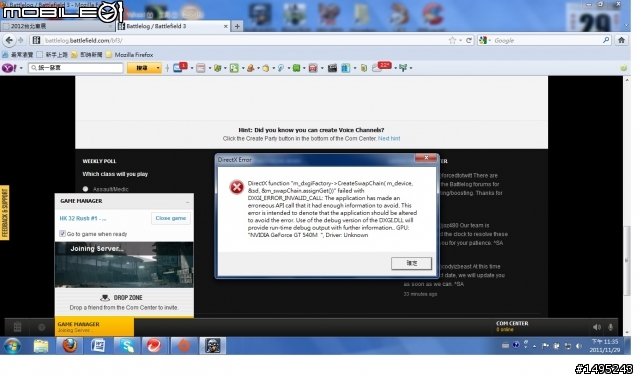The height and width of the screenshot is (377, 640).
Task: Click the Battlelog speaker sound icon
Action: point(596,327)
